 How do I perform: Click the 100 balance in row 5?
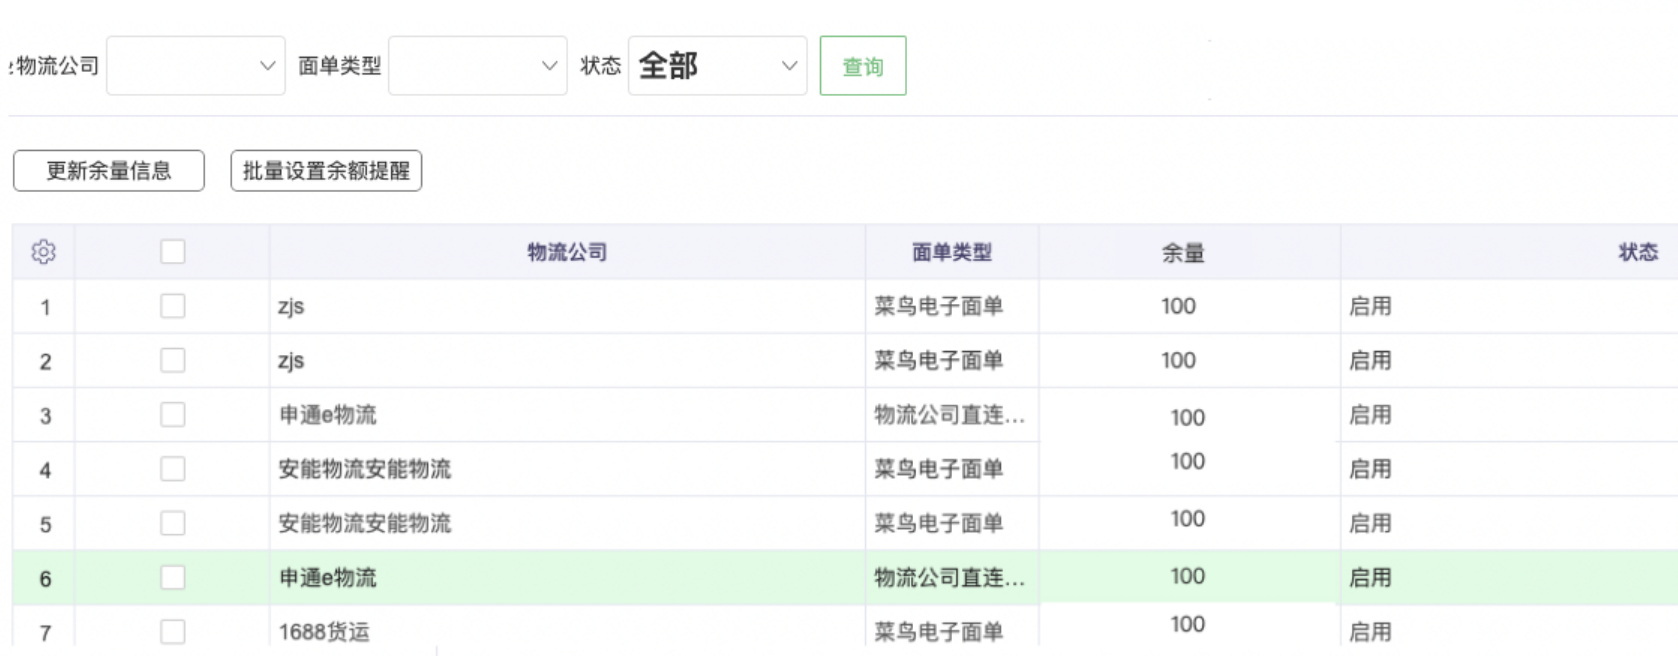click(x=1188, y=519)
